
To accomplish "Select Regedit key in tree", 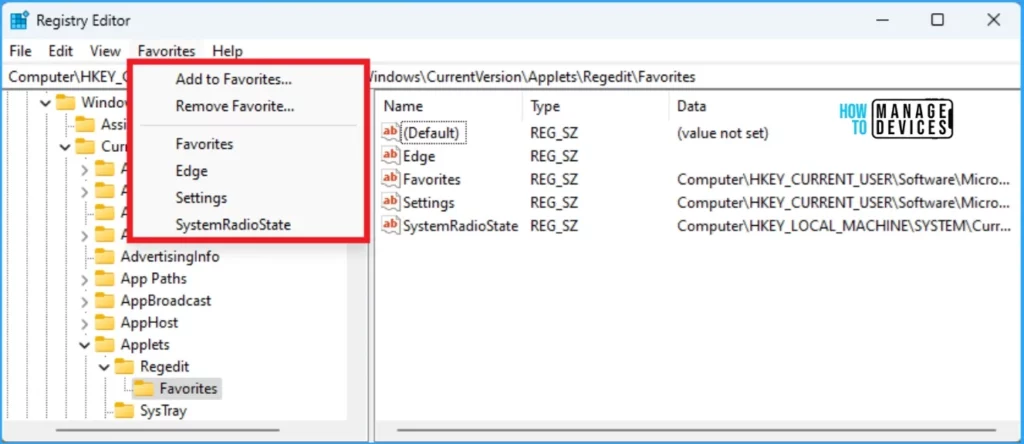I will tap(165, 367).
